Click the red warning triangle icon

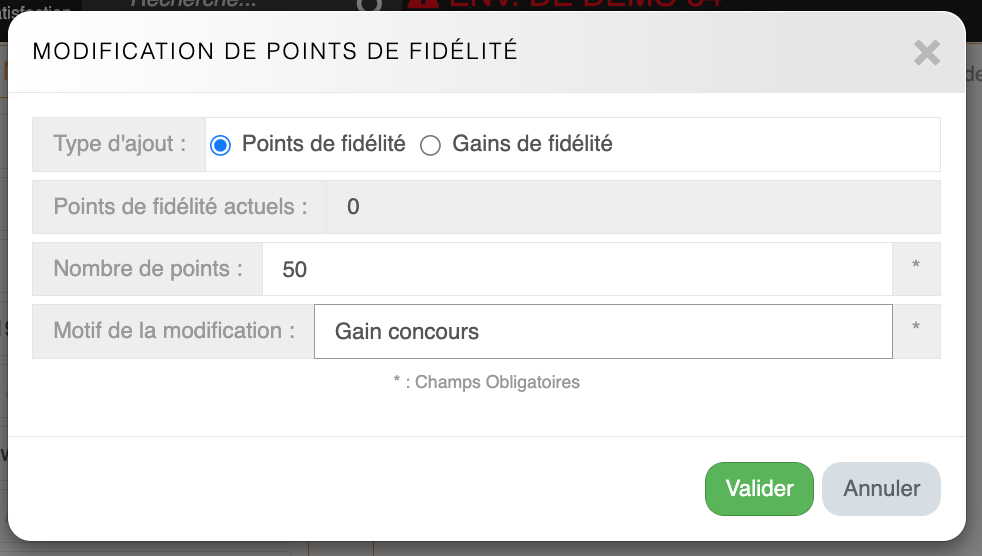click(423, 4)
